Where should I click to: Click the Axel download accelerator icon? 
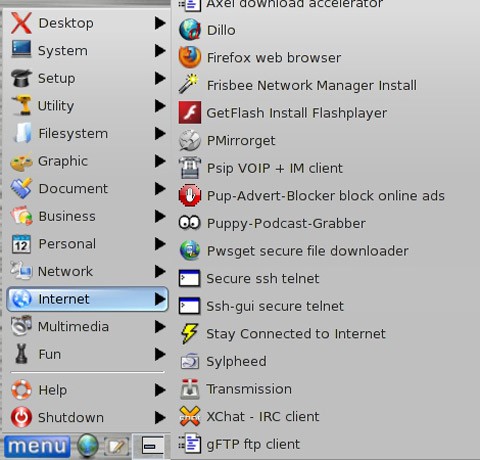[x=190, y=5]
